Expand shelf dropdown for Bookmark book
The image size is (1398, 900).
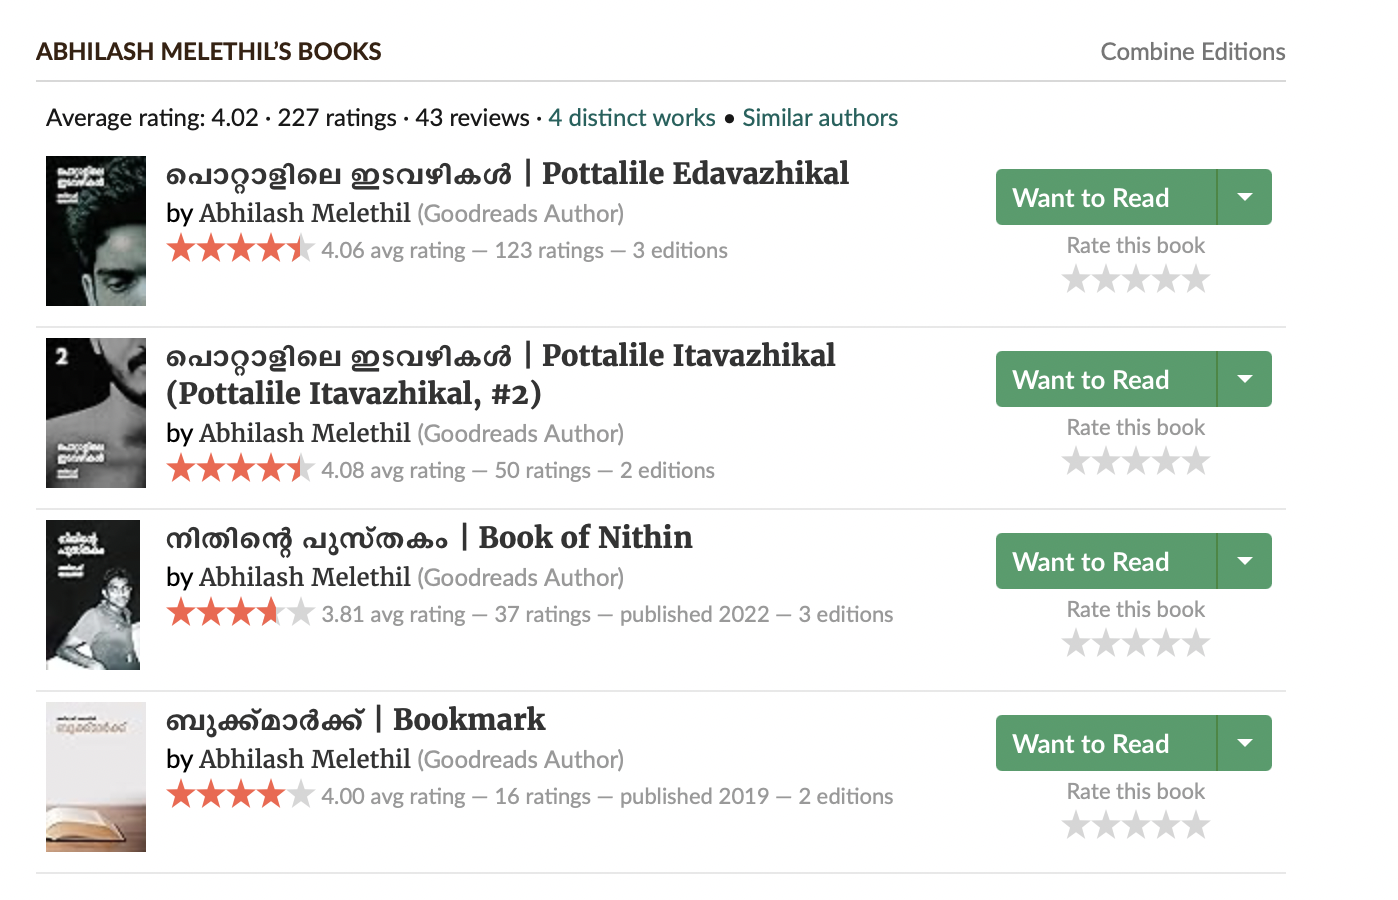(1244, 743)
